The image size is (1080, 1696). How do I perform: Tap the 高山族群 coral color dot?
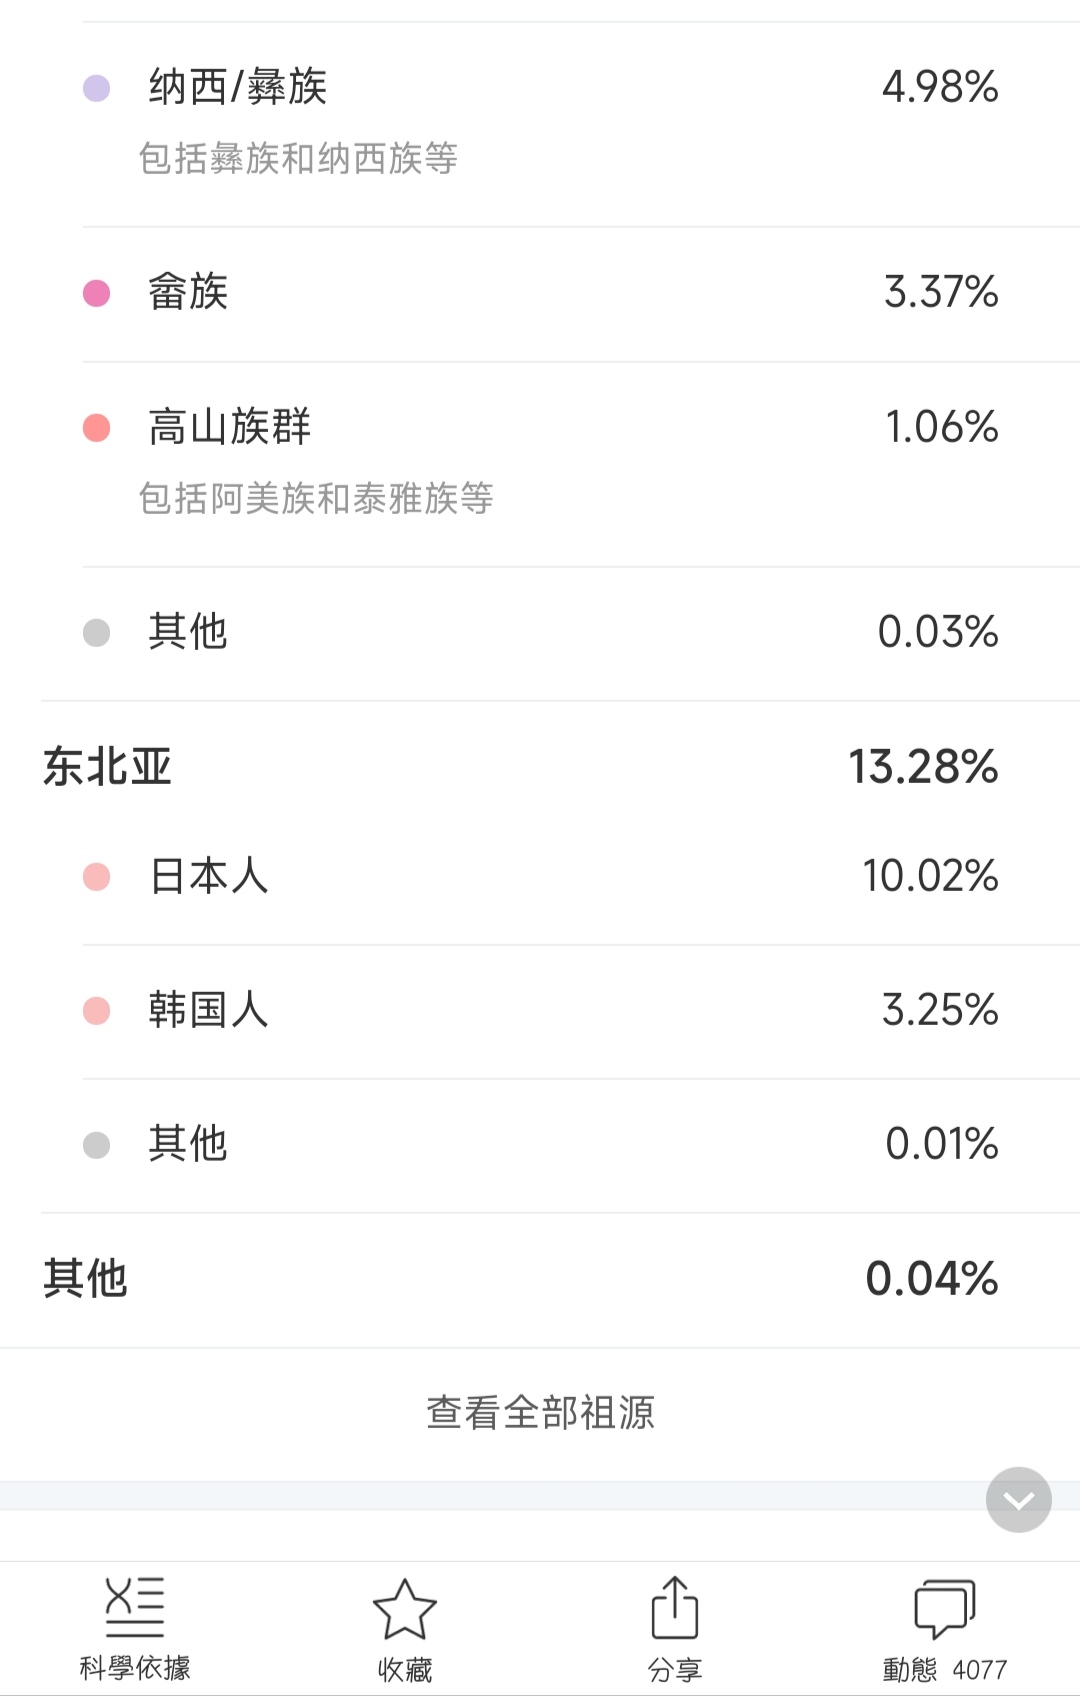click(x=96, y=428)
